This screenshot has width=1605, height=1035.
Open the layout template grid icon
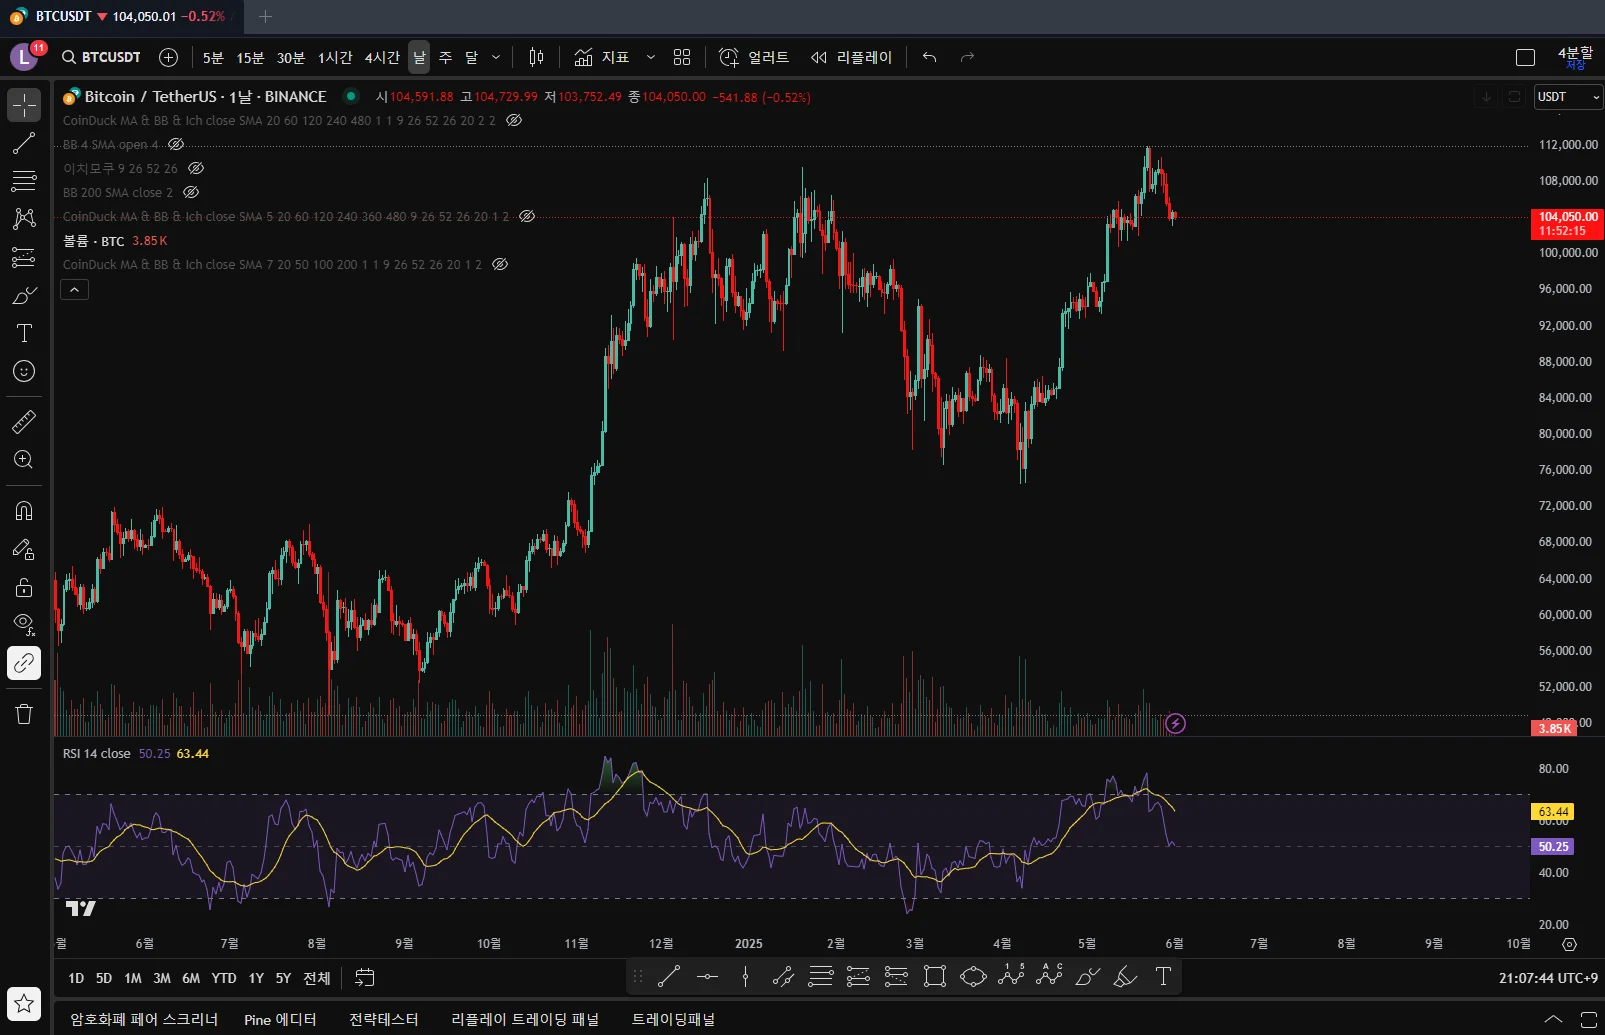coord(682,57)
